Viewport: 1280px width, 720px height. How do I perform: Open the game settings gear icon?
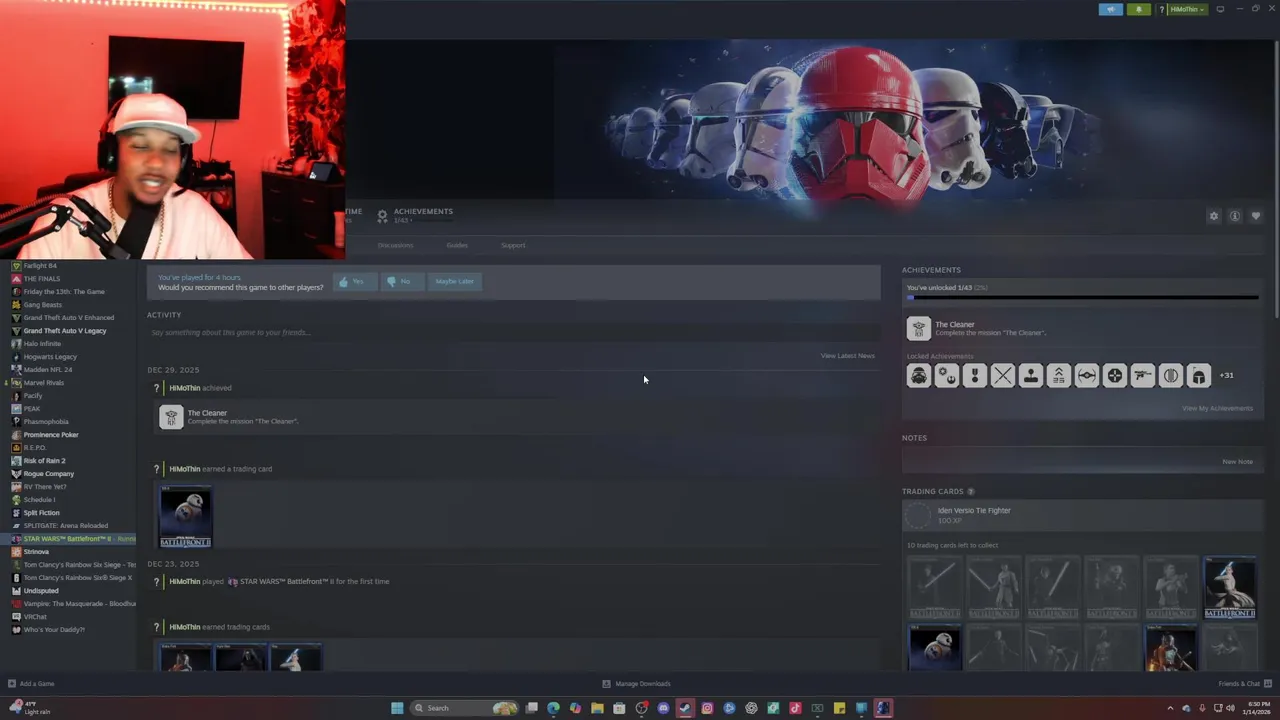[x=1214, y=216]
